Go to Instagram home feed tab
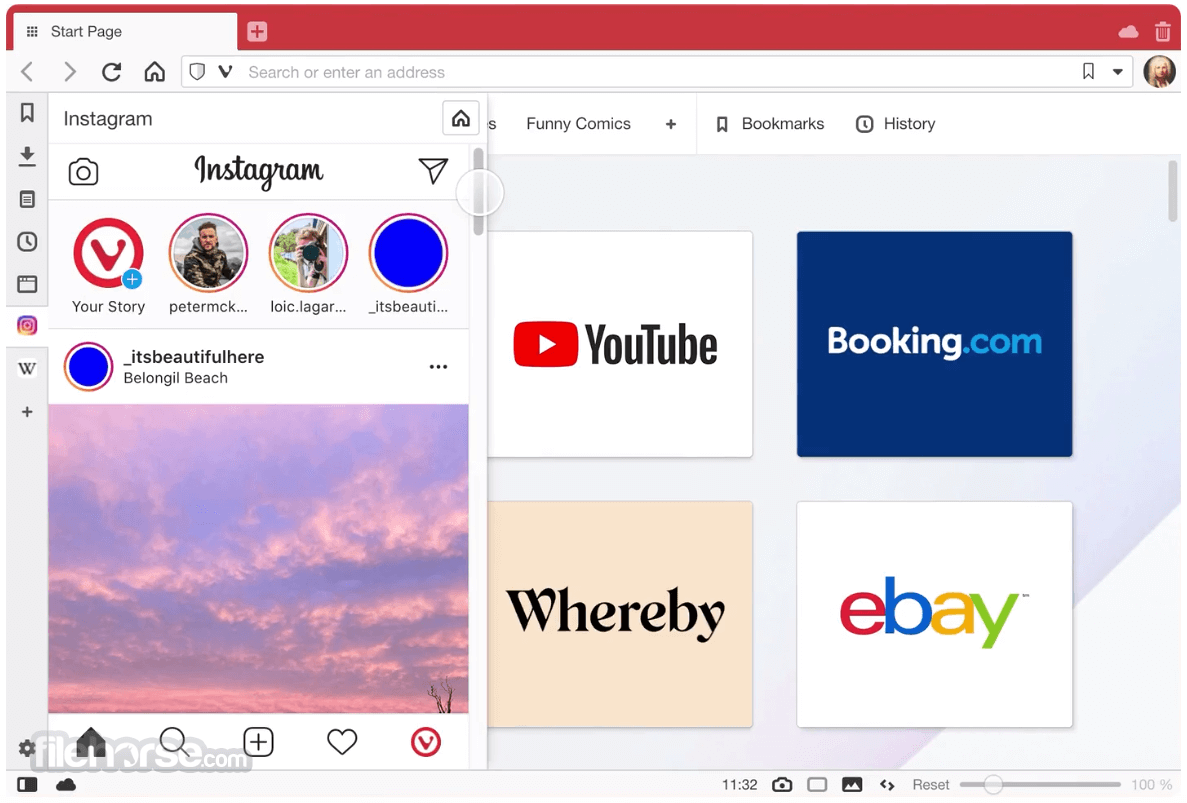This screenshot has width=1187, height=803. point(90,742)
